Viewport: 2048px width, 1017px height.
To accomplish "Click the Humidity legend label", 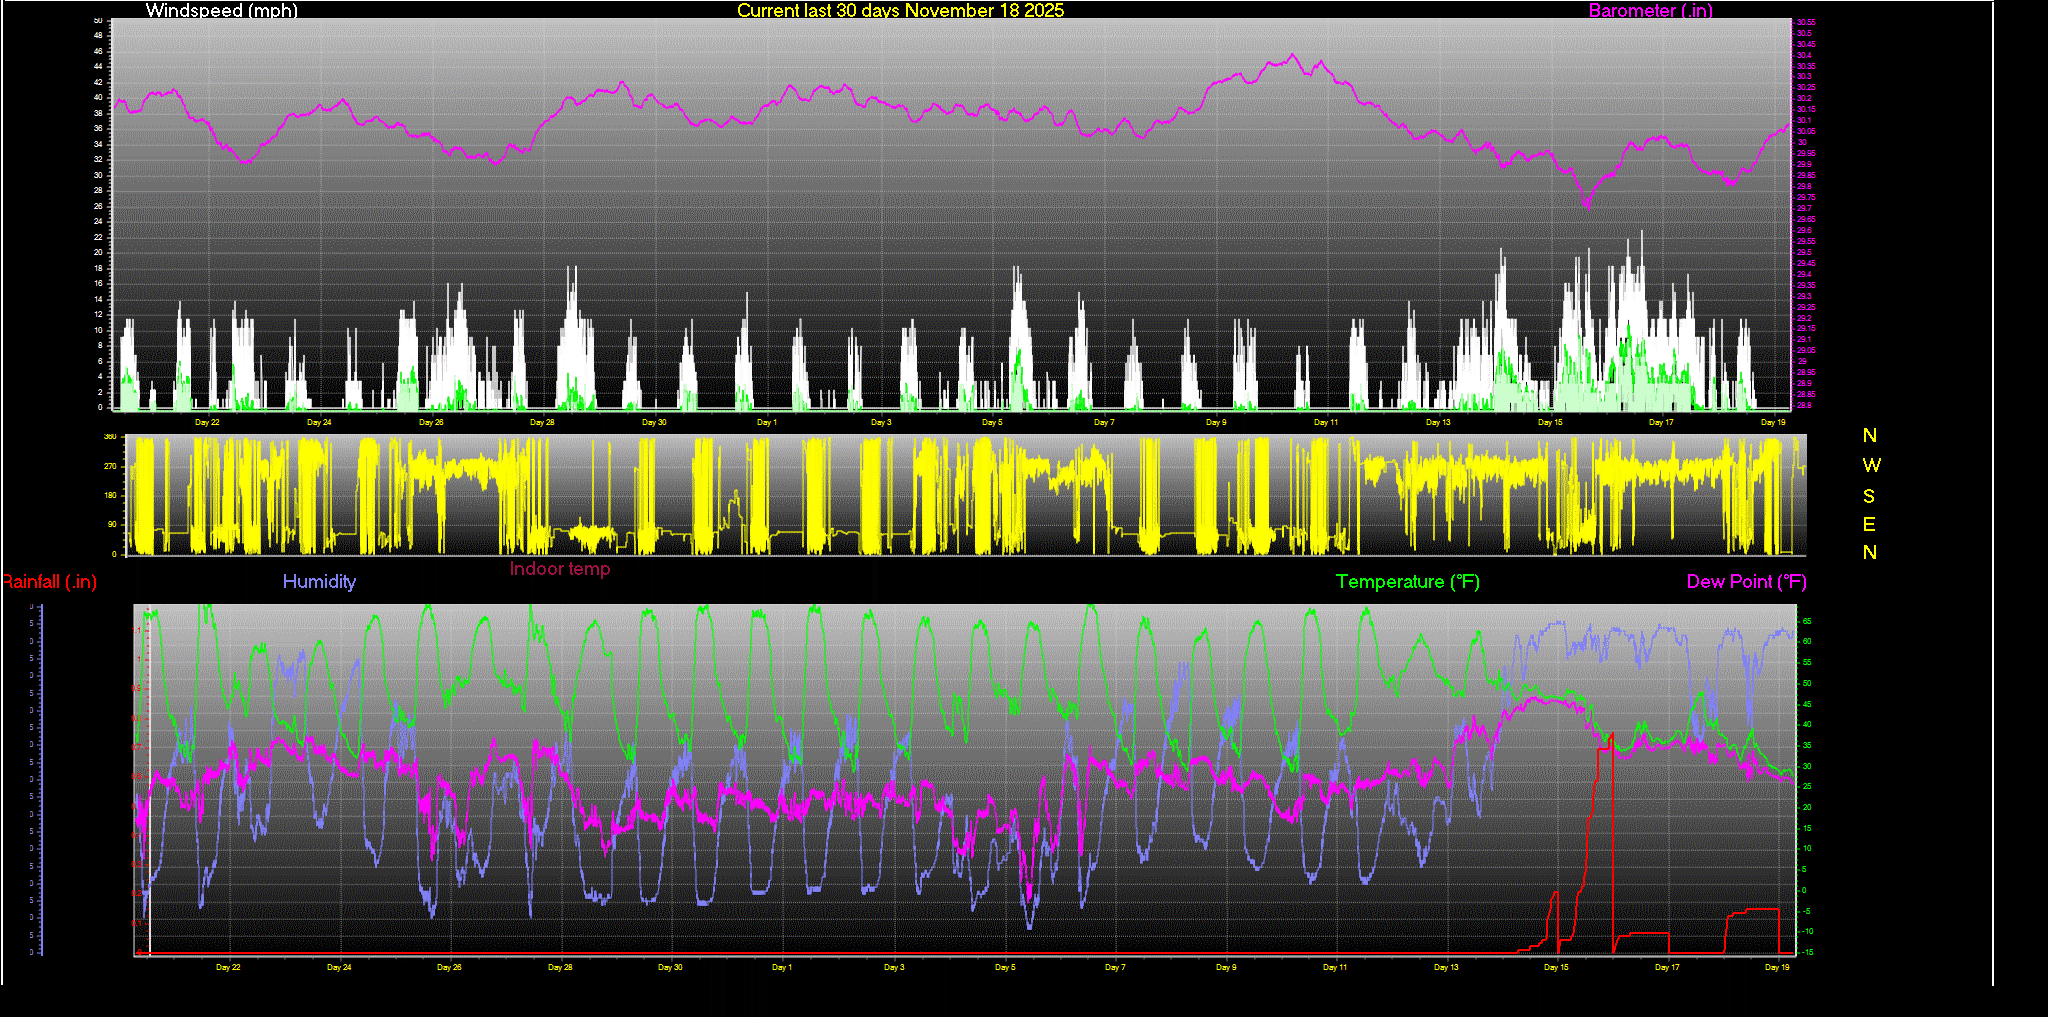I will tap(319, 582).
